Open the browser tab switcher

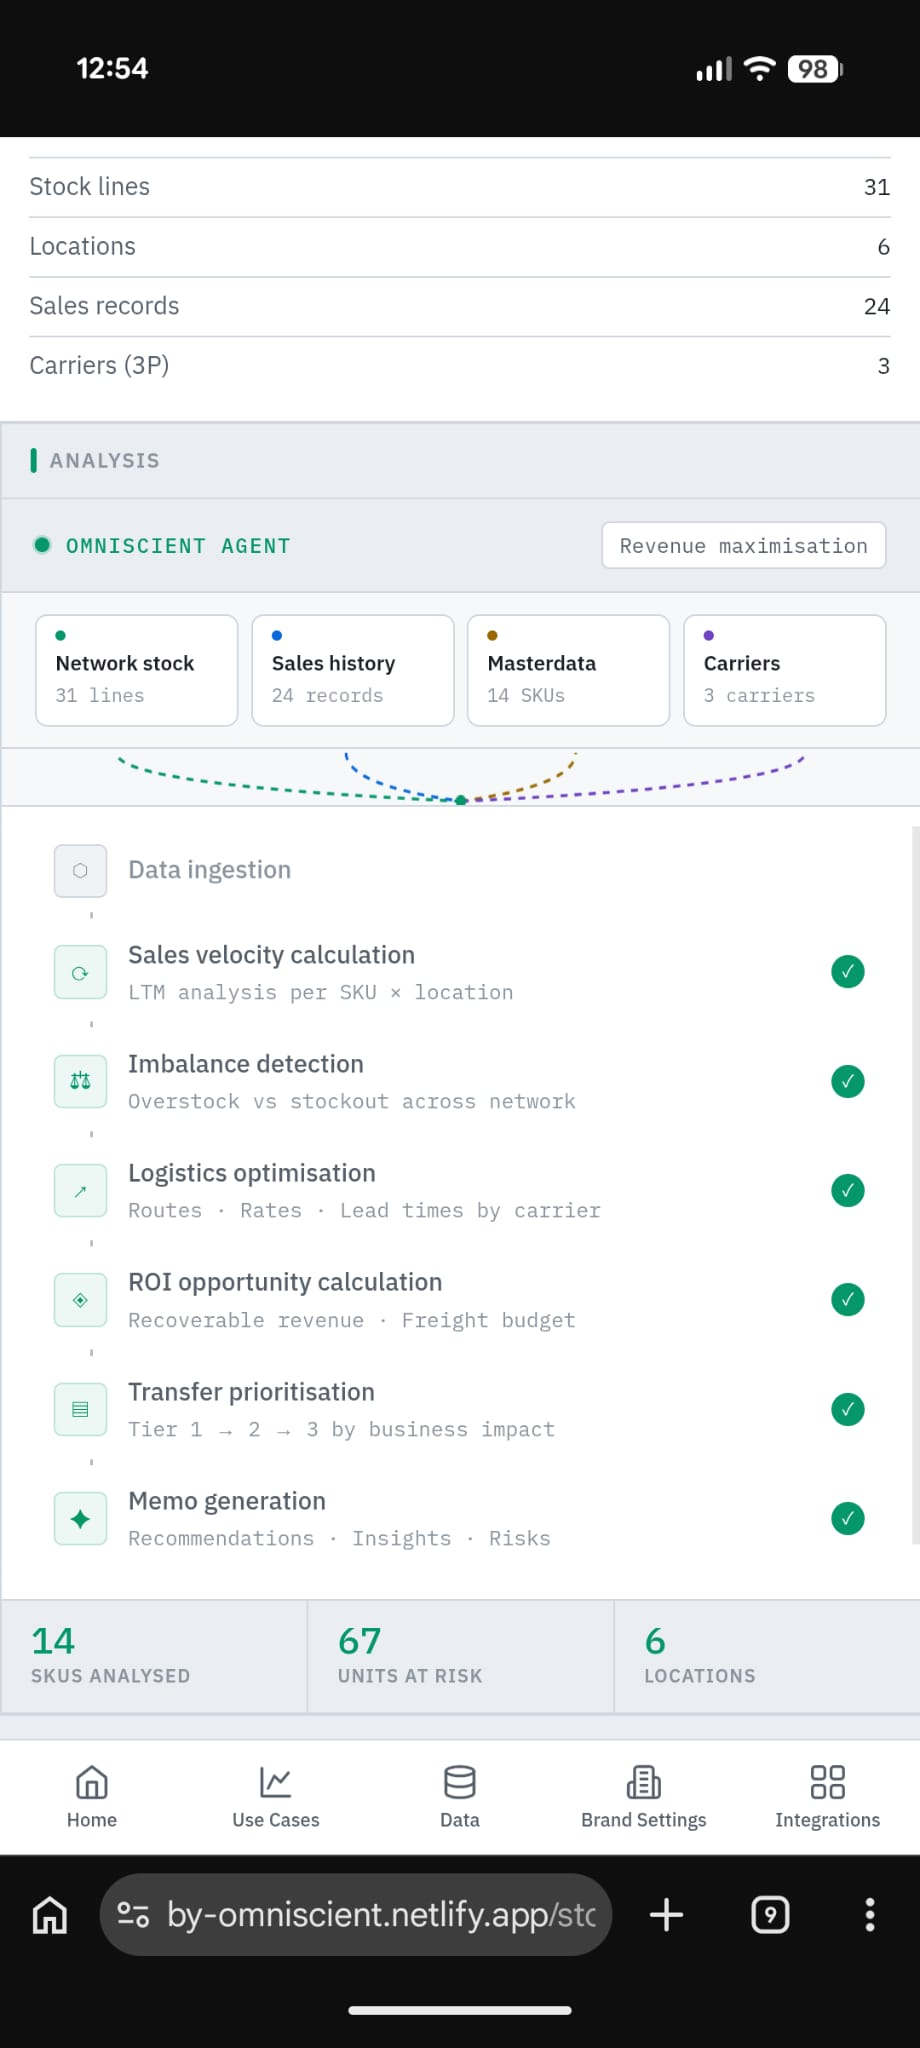point(769,1915)
